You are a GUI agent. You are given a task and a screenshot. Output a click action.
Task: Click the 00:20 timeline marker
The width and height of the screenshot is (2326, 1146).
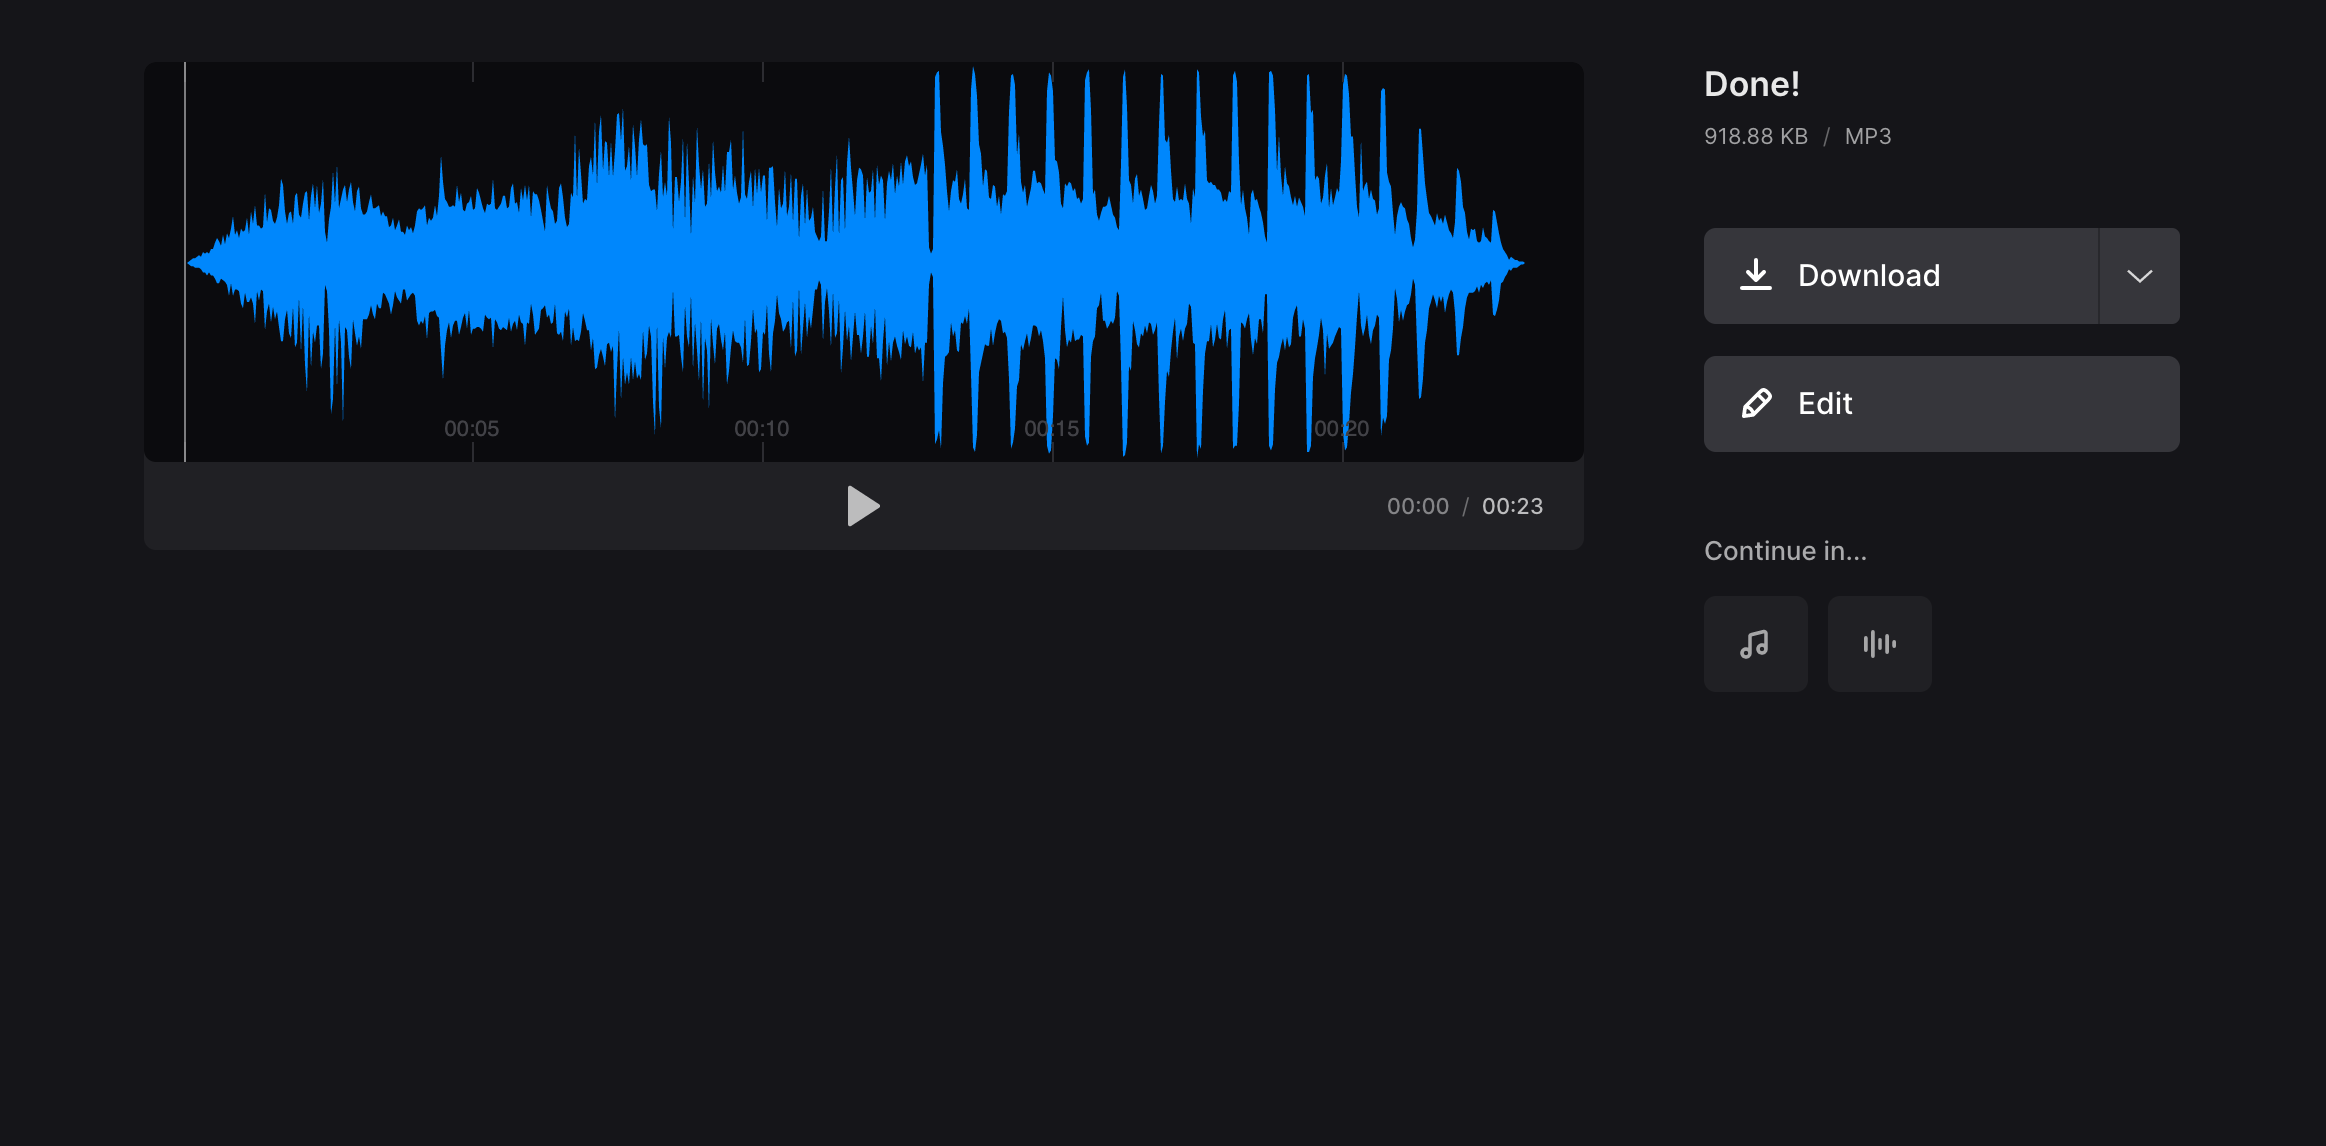click(x=1341, y=429)
